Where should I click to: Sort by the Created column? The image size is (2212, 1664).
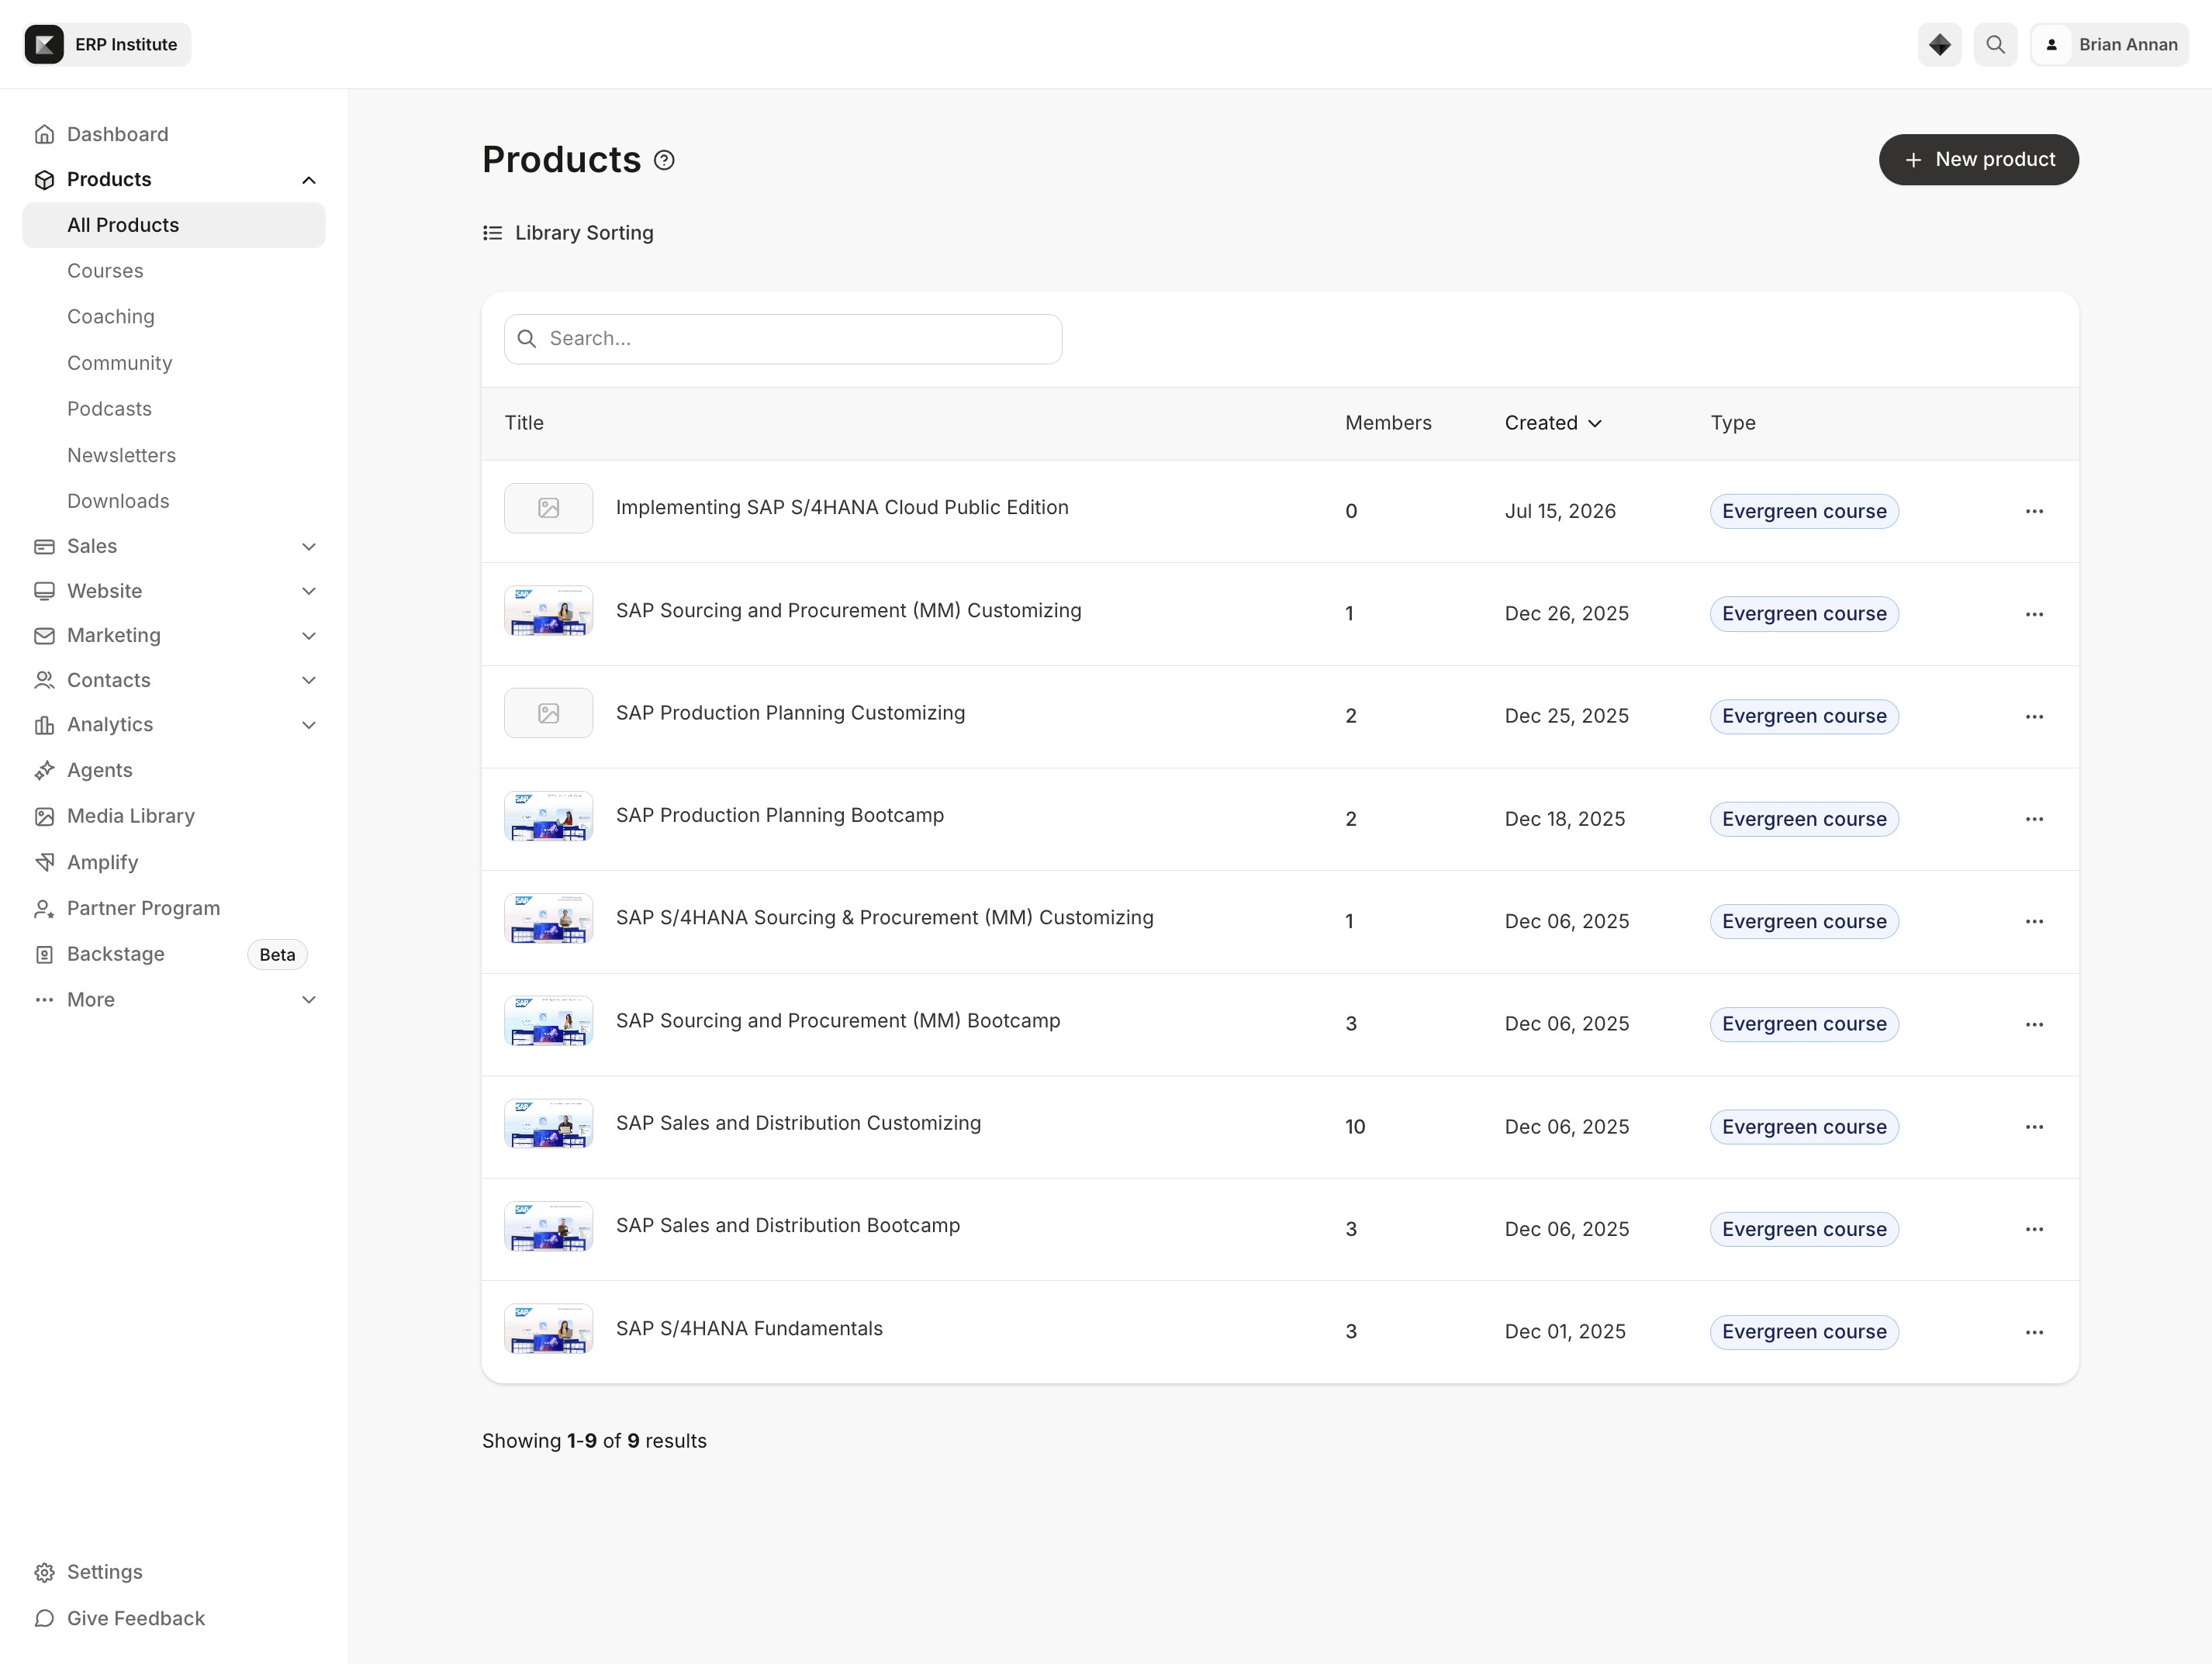pos(1553,423)
